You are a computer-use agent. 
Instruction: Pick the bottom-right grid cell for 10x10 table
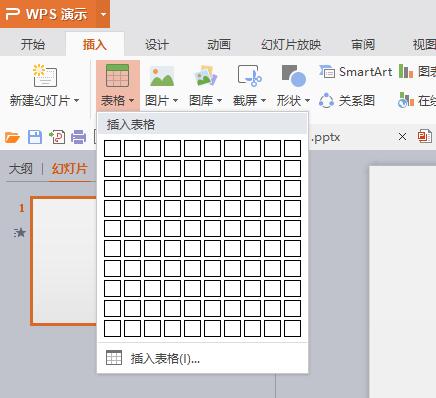[x=292, y=328]
